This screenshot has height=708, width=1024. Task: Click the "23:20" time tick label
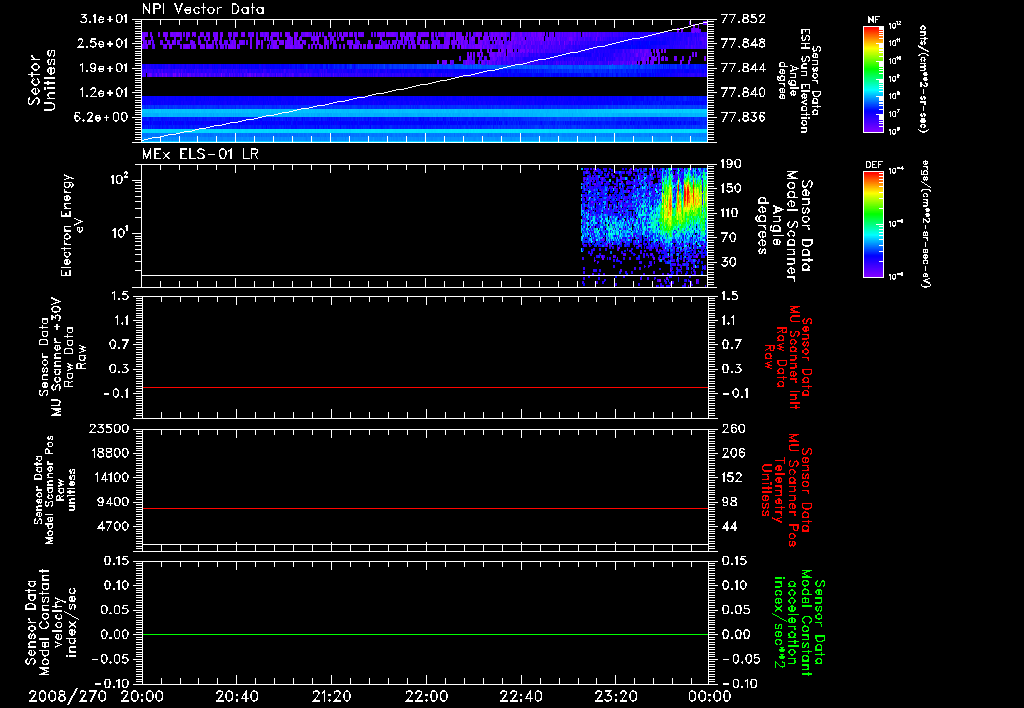tap(615, 696)
